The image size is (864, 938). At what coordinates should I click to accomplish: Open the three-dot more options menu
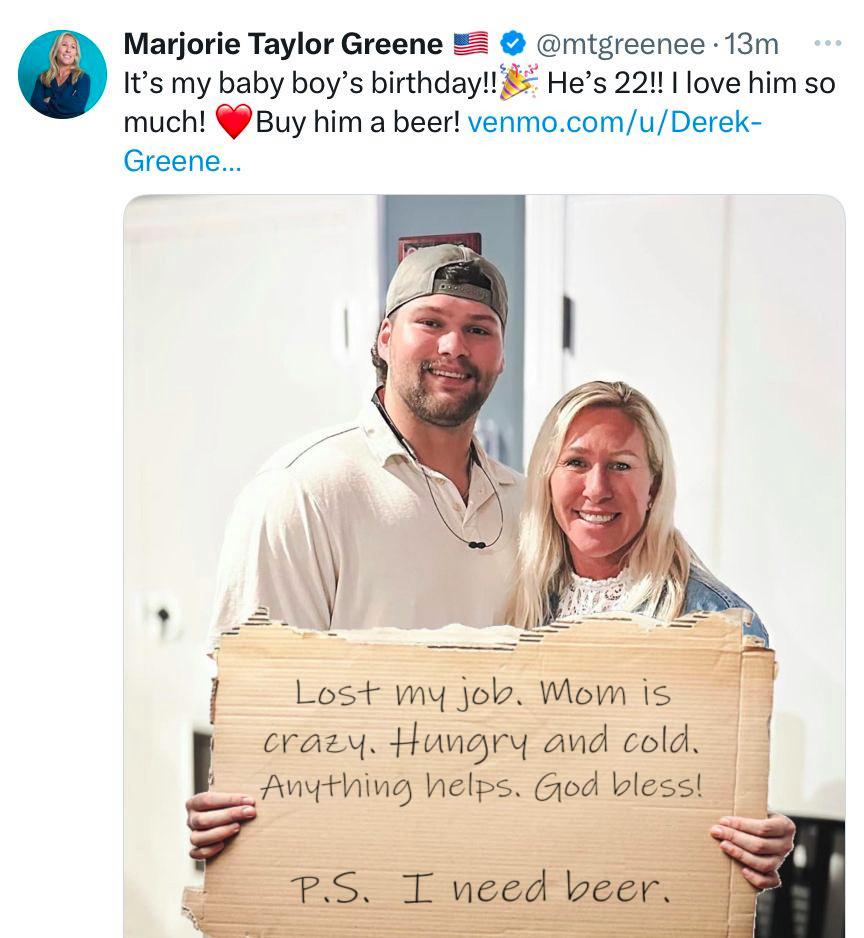click(828, 43)
